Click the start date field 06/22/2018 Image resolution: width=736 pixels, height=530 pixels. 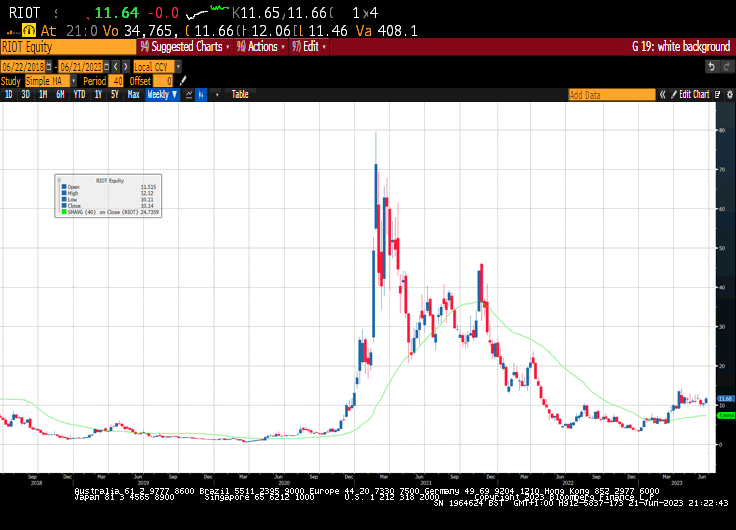pos(23,67)
